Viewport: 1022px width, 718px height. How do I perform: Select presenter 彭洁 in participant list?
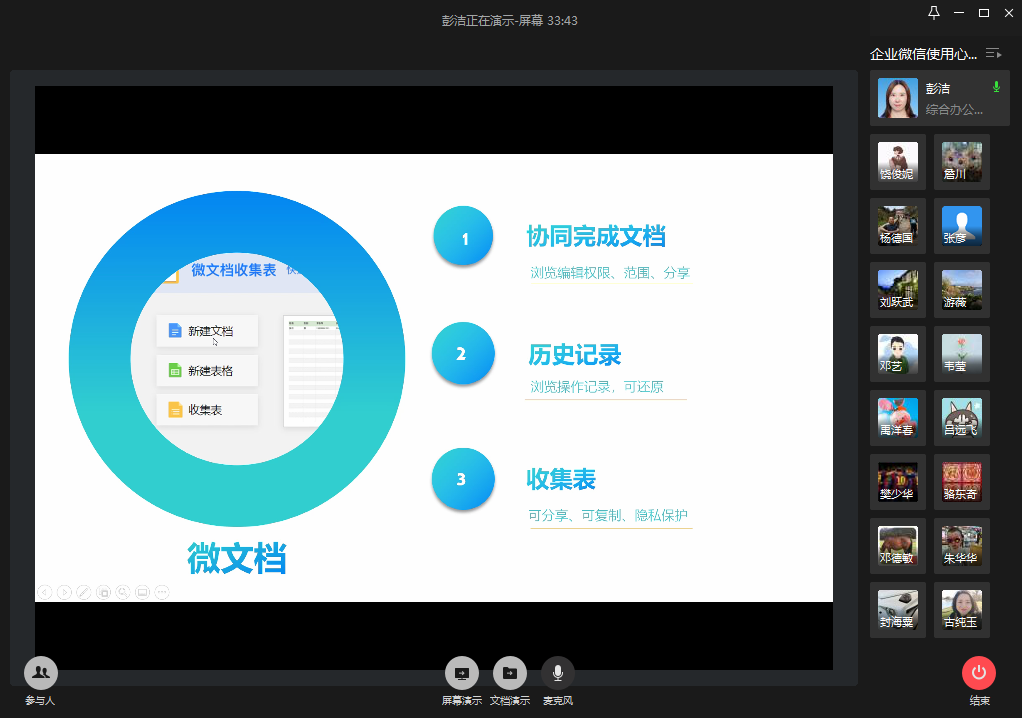pyautogui.click(x=932, y=98)
